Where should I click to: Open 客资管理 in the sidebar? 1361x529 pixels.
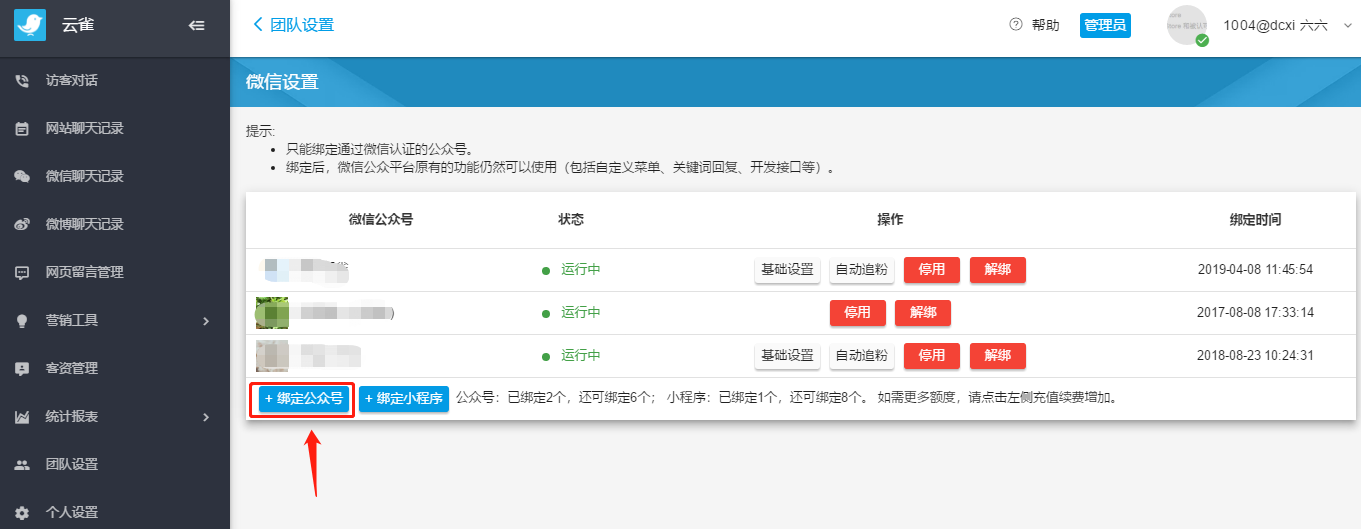tap(72, 369)
